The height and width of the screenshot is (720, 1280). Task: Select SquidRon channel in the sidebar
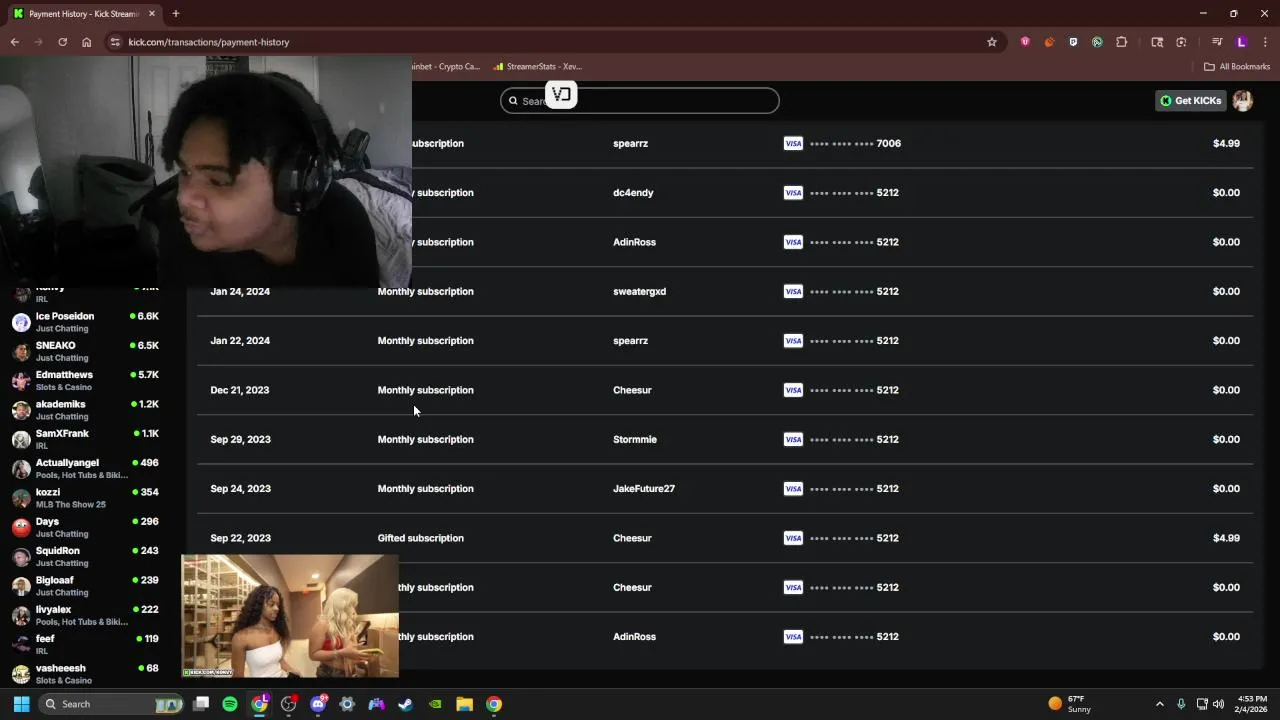click(86, 556)
